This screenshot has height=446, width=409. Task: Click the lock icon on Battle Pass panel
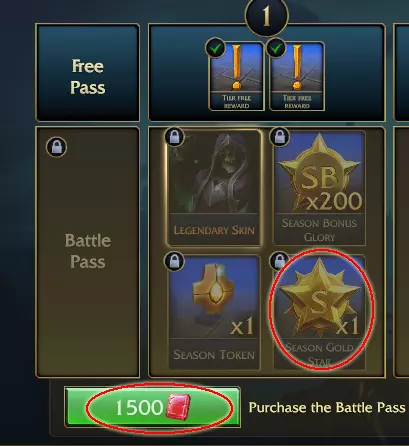tap(57, 147)
